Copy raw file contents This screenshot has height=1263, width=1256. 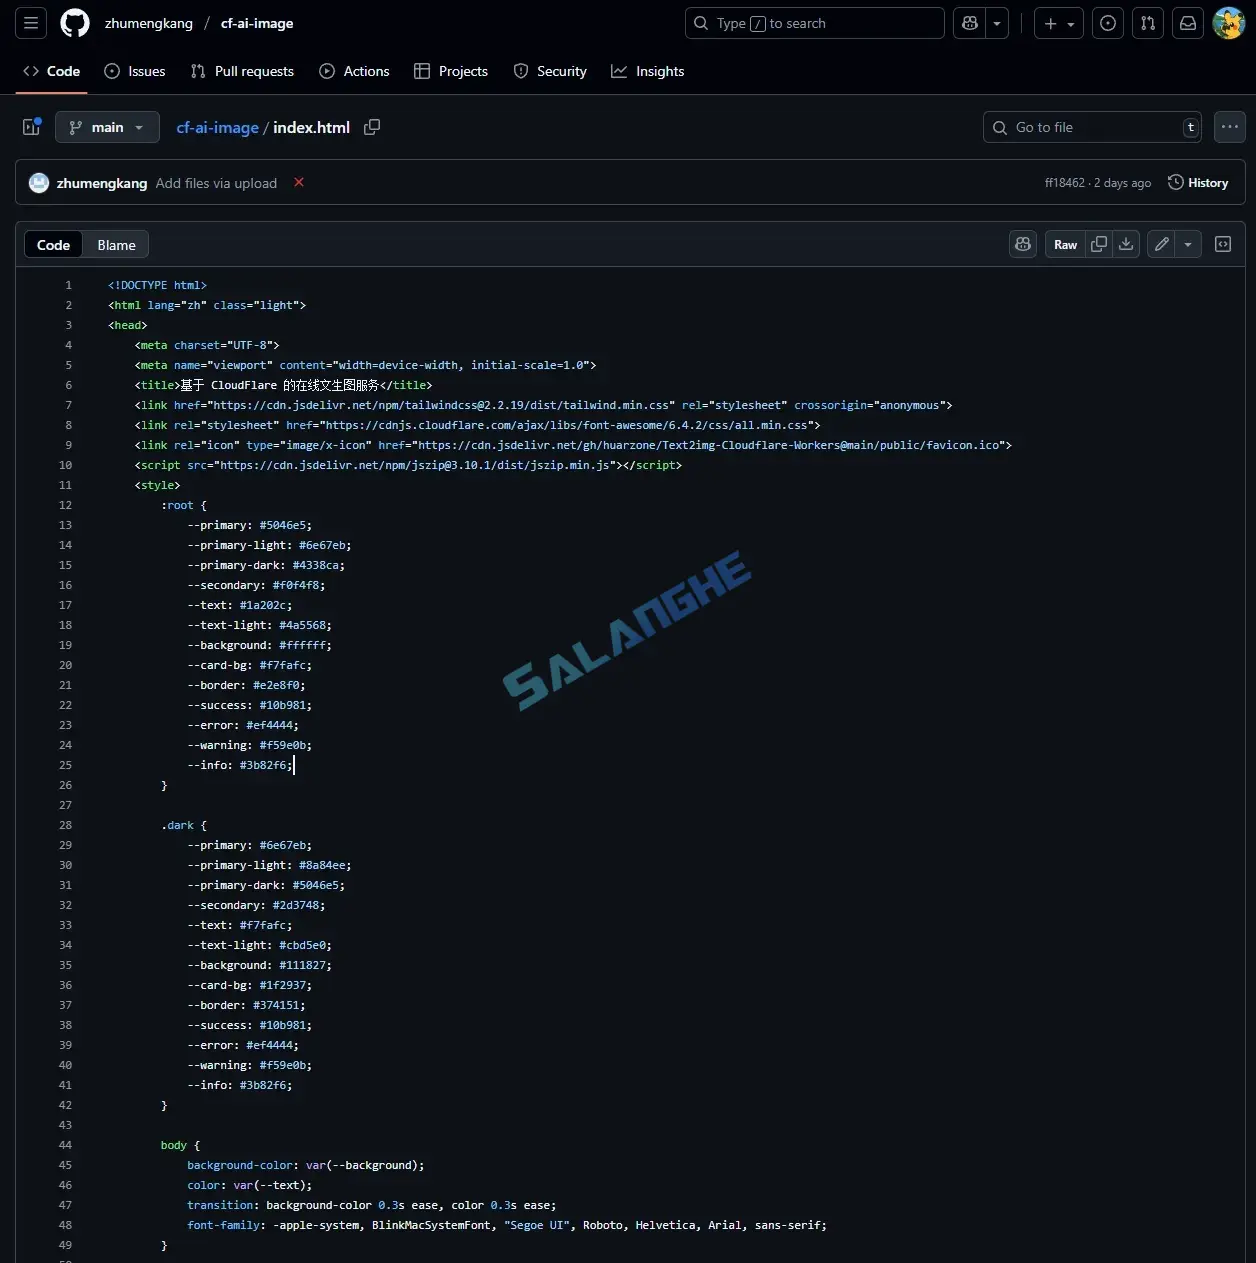1099,244
